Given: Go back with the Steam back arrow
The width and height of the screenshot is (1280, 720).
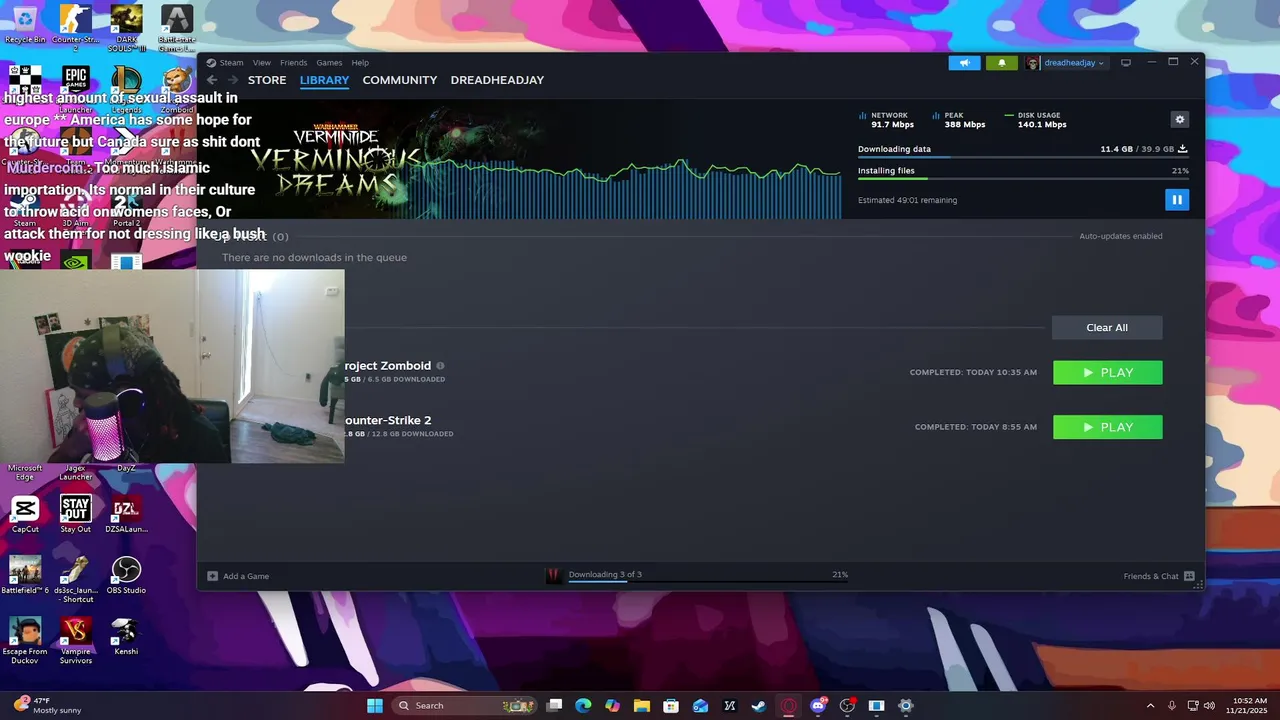Looking at the screenshot, I should 212,80.
